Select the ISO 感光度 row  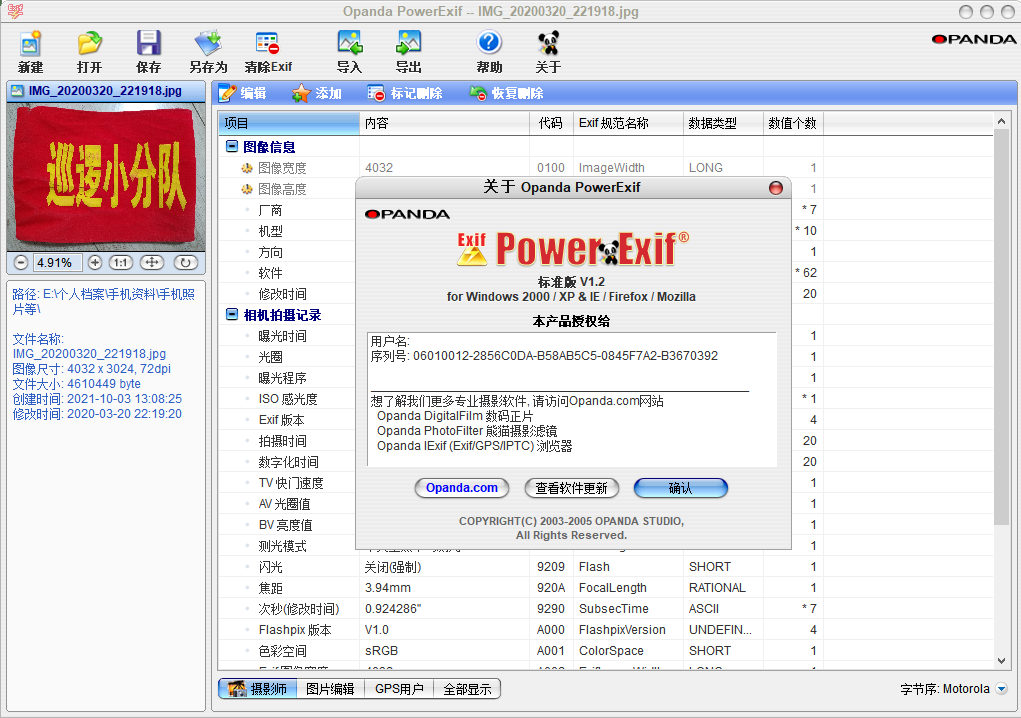pos(288,399)
